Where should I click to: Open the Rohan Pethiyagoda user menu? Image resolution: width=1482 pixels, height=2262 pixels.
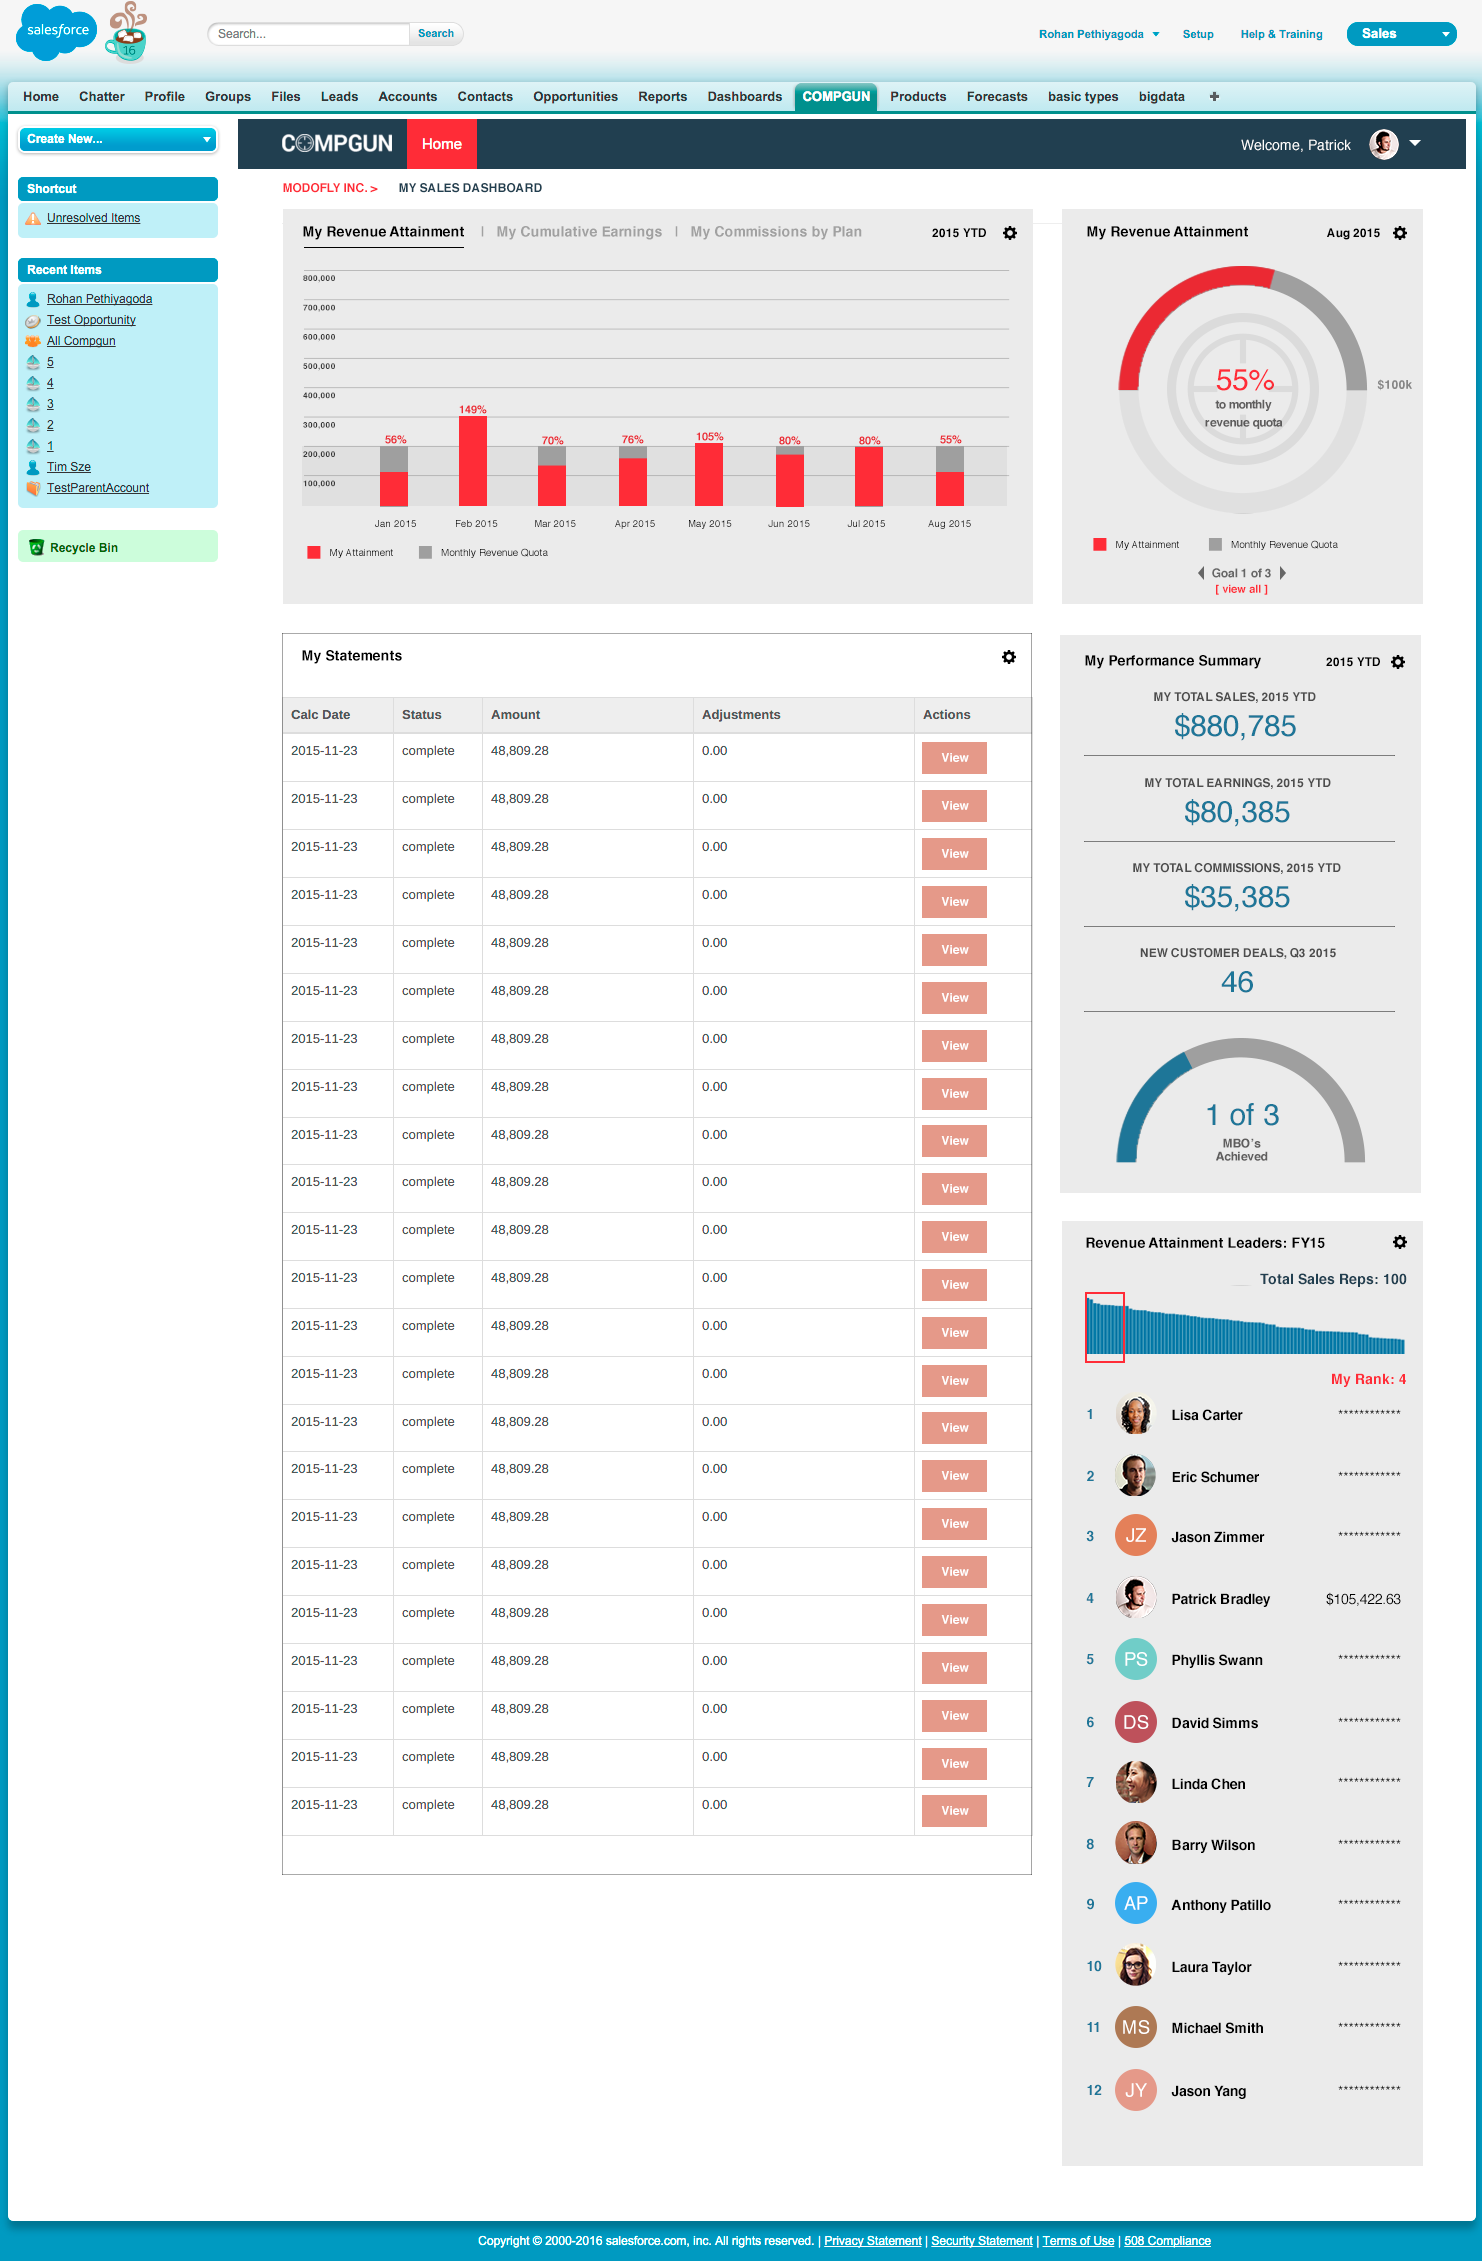[x=1099, y=34]
